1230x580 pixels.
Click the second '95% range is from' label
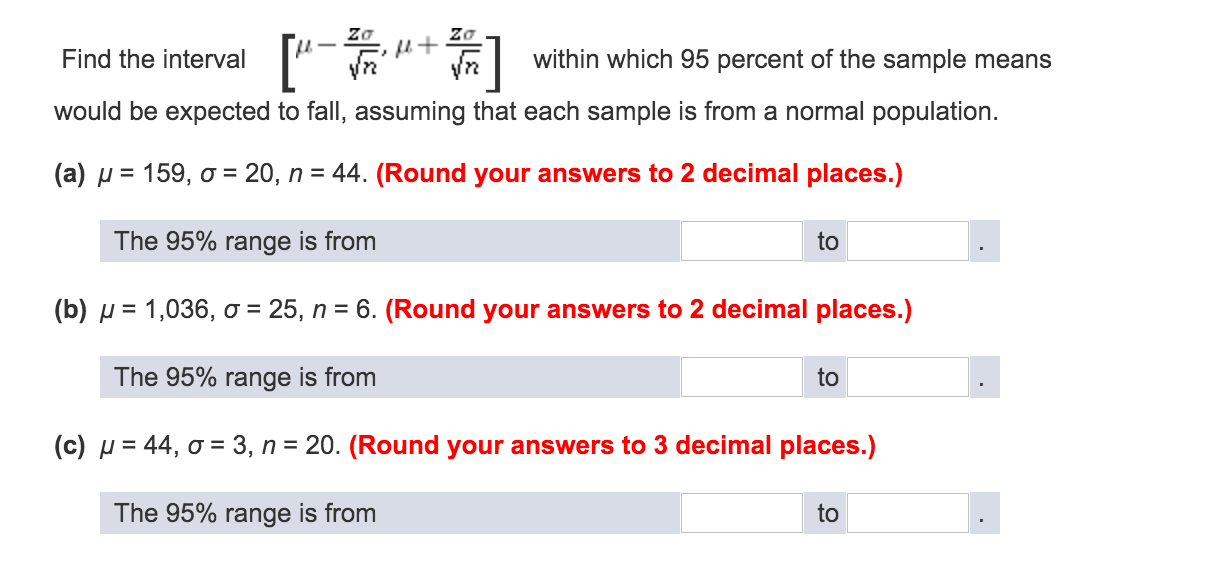pos(246,377)
